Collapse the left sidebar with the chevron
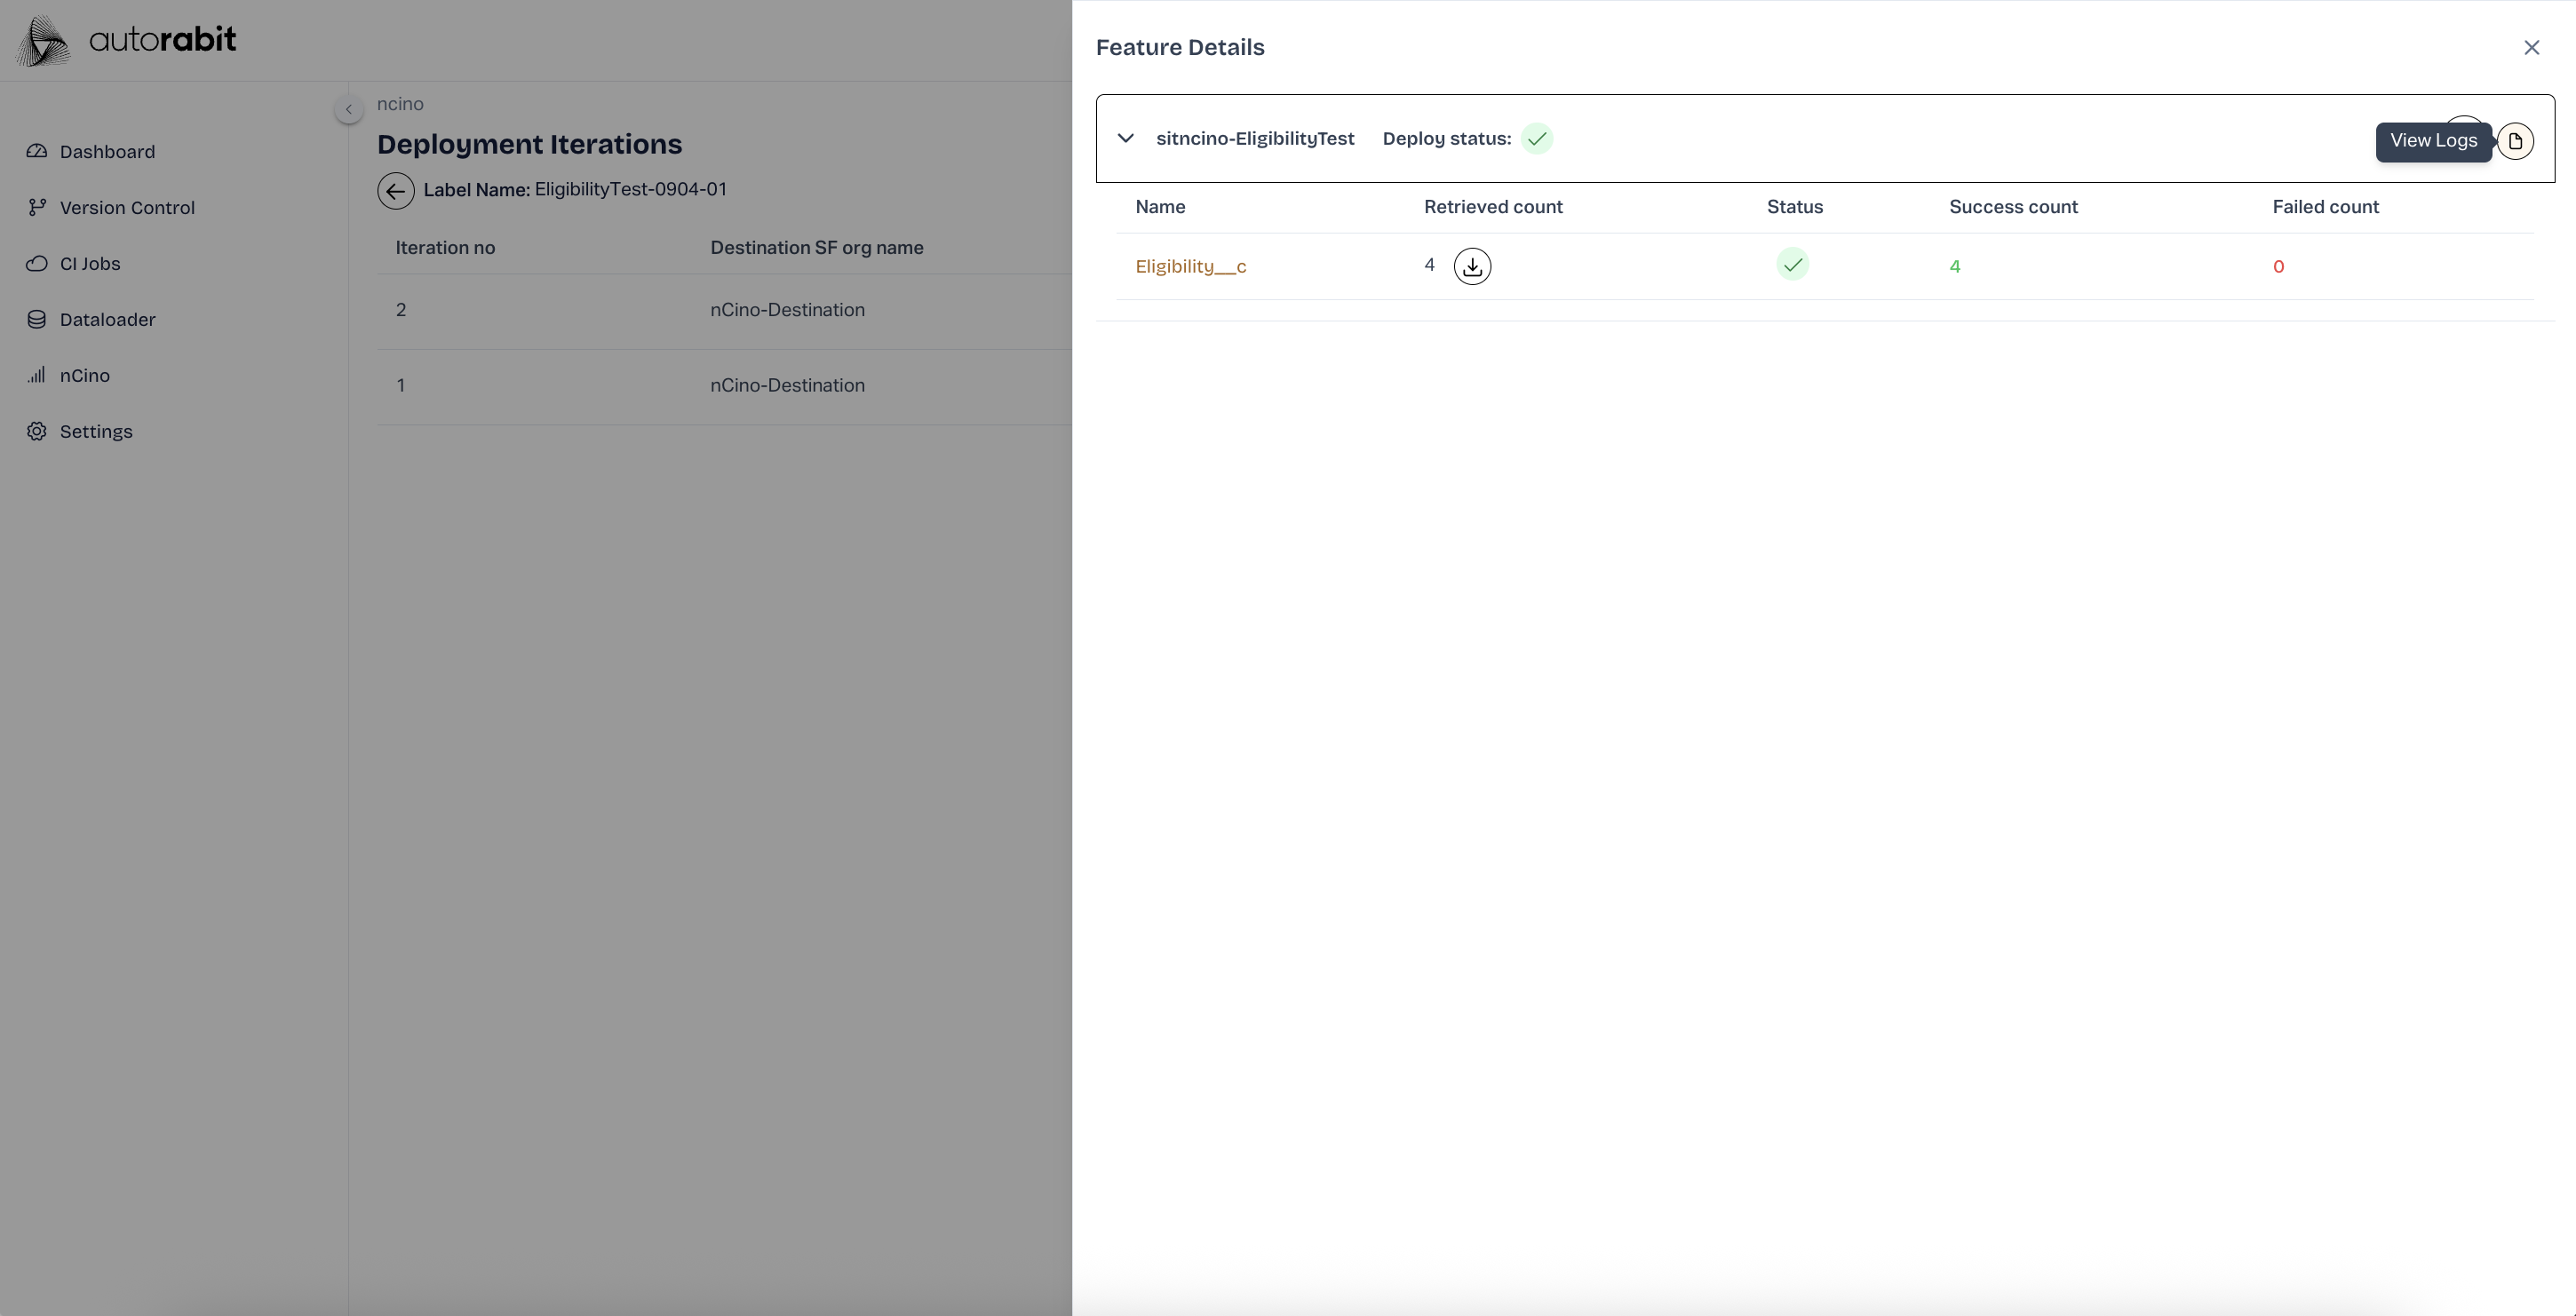 pos(348,109)
